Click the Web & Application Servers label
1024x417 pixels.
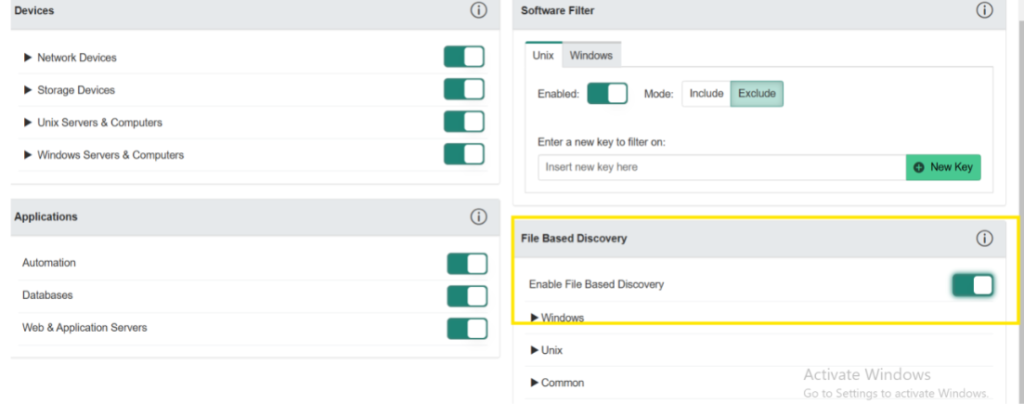[x=85, y=328]
